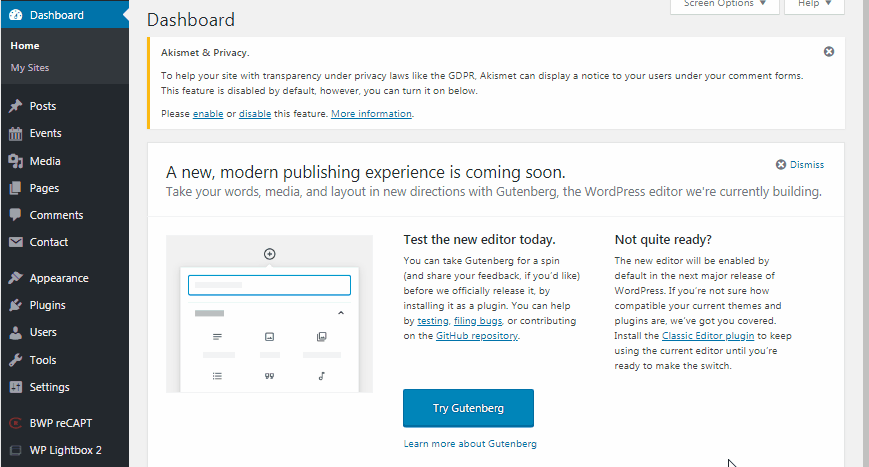Click the Appearance paintbrush icon
The height and width of the screenshot is (467, 869).
tap(16, 278)
